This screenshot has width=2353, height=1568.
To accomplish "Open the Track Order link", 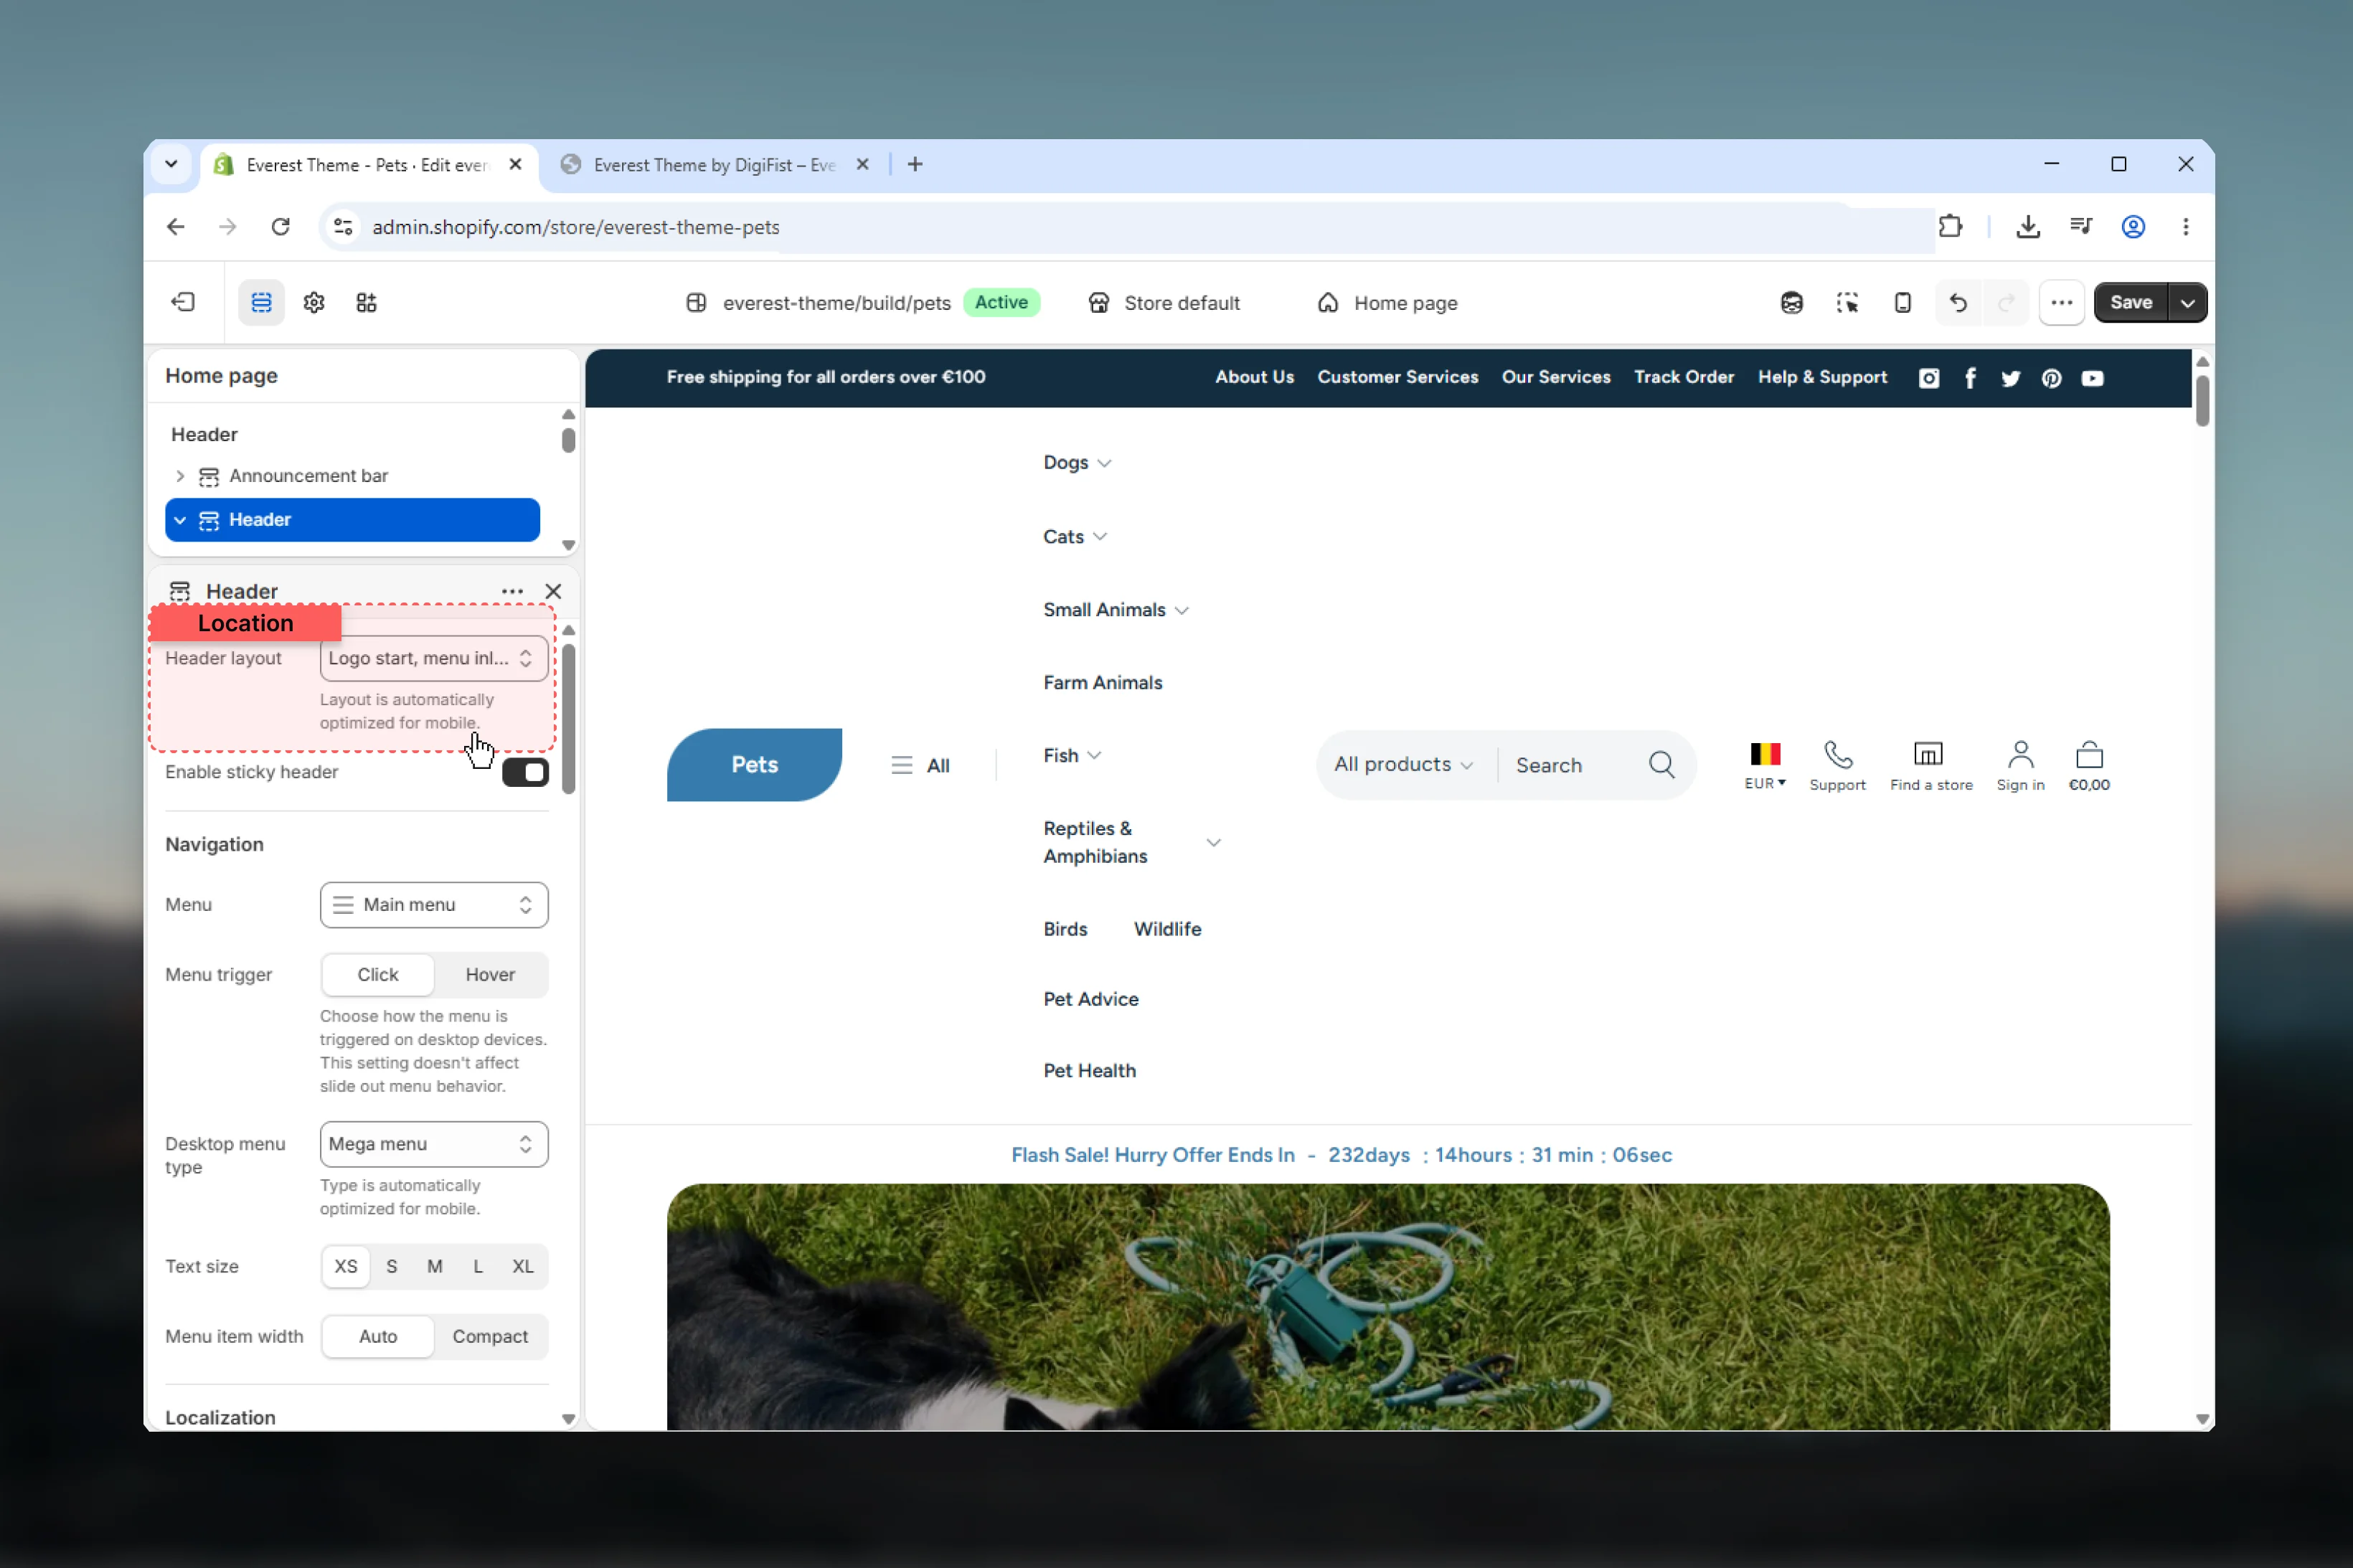I will [1683, 377].
